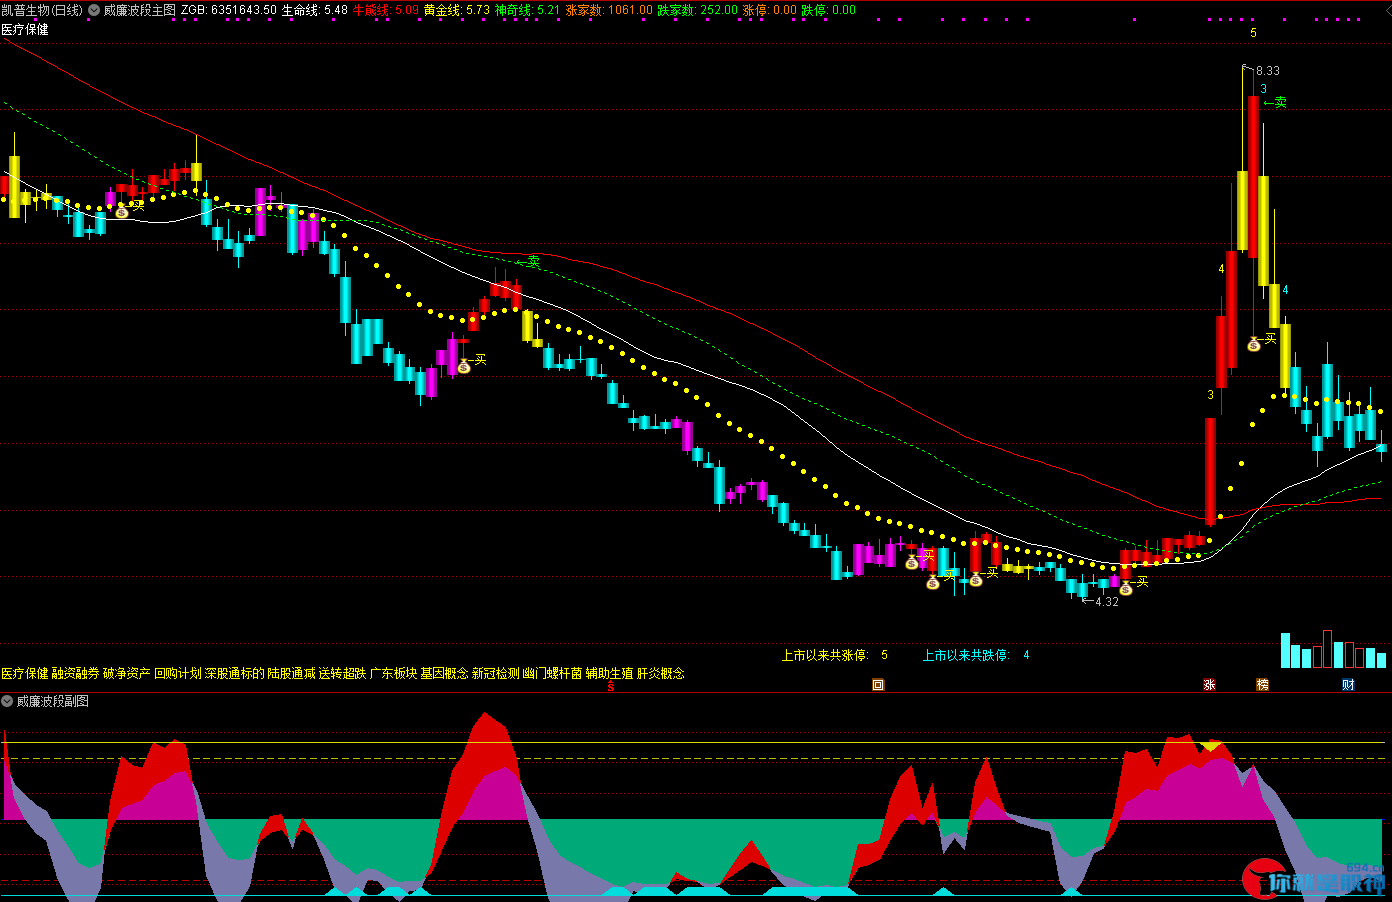Click the green 神奇线: 5.21 readout

528,10
